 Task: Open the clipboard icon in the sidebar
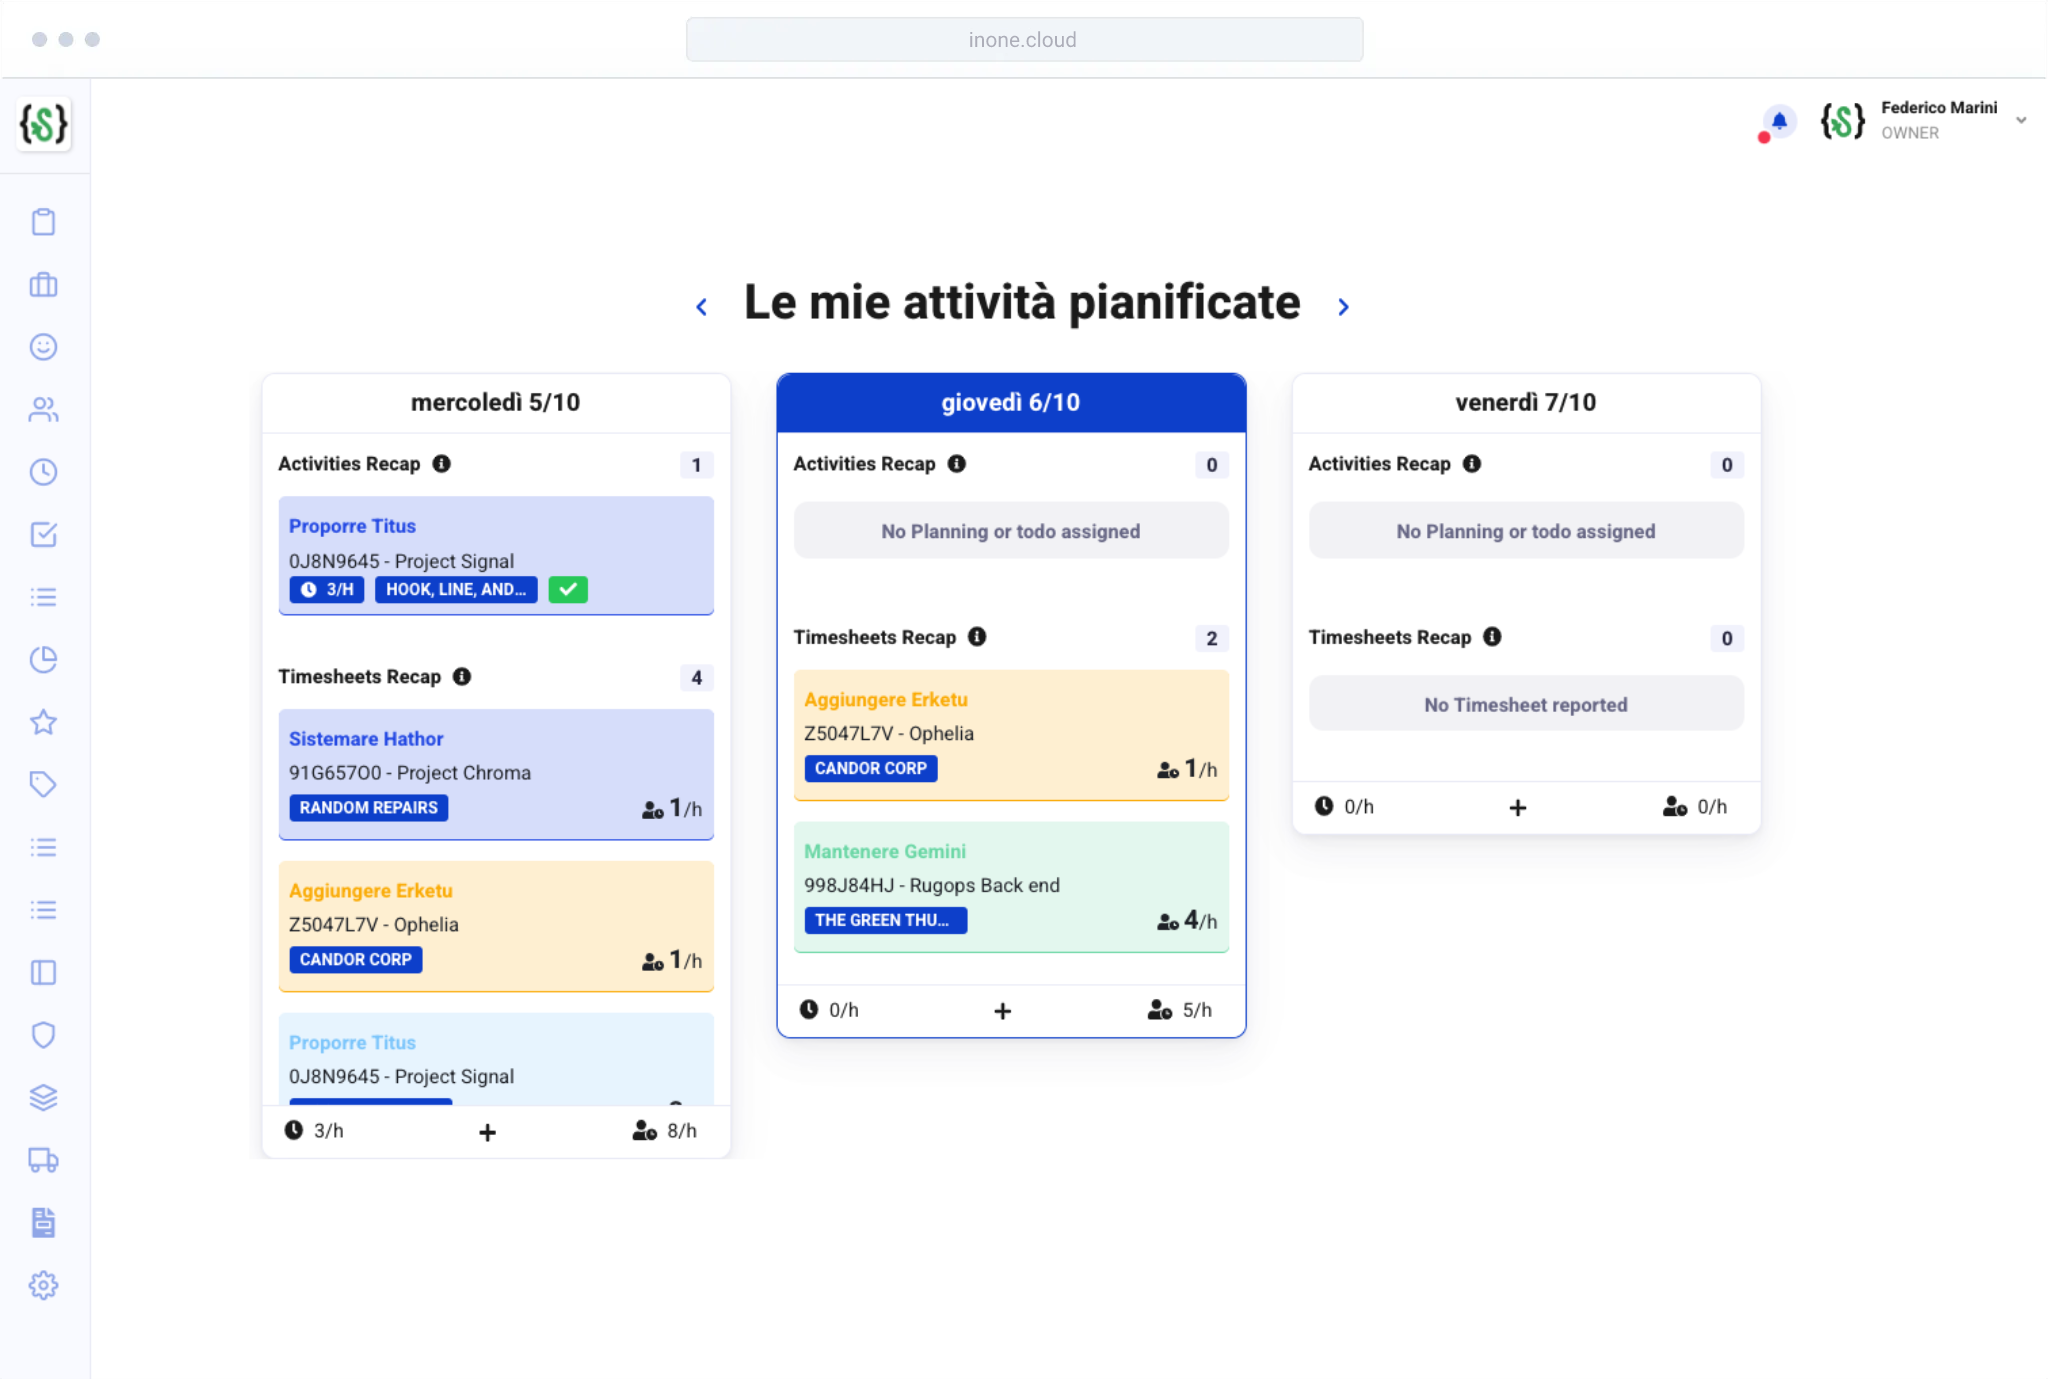(x=43, y=221)
